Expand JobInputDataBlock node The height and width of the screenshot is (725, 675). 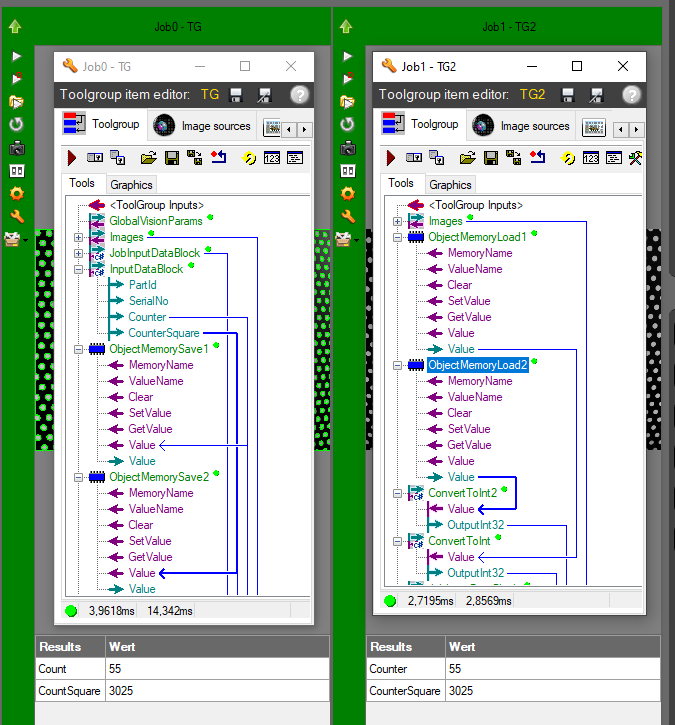point(79,253)
